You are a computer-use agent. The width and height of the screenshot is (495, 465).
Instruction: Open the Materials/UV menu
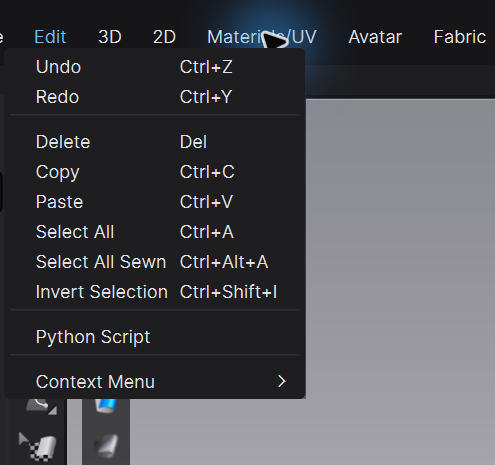[x=262, y=37]
